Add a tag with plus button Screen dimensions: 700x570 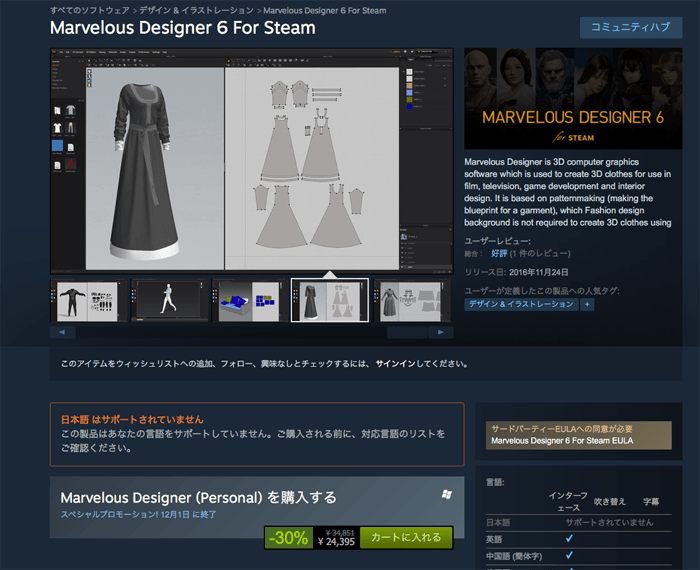pos(587,304)
